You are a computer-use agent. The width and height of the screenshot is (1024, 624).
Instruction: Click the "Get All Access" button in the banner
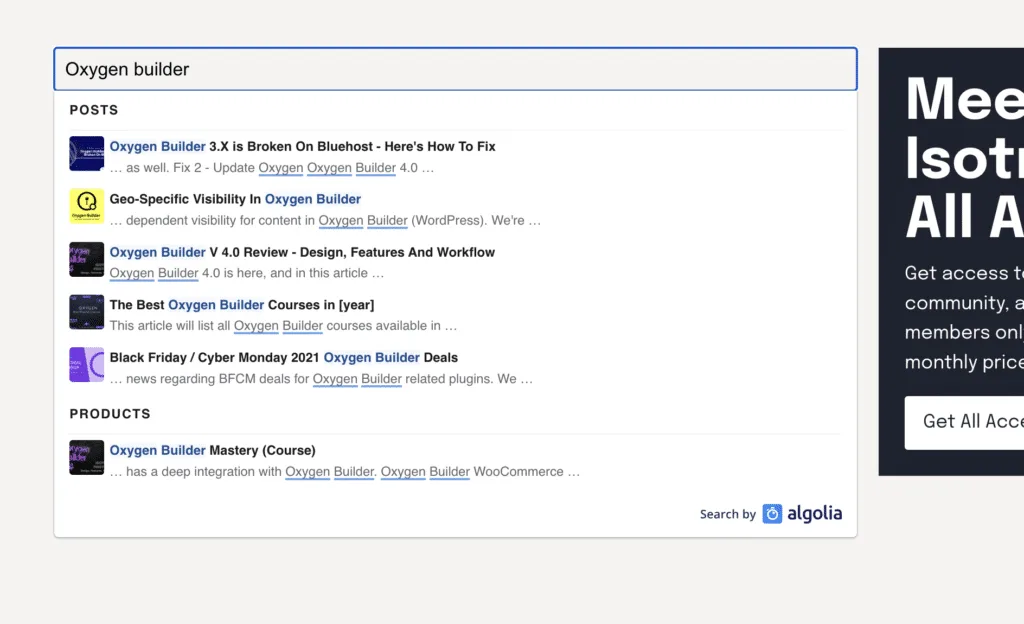tap(964, 422)
